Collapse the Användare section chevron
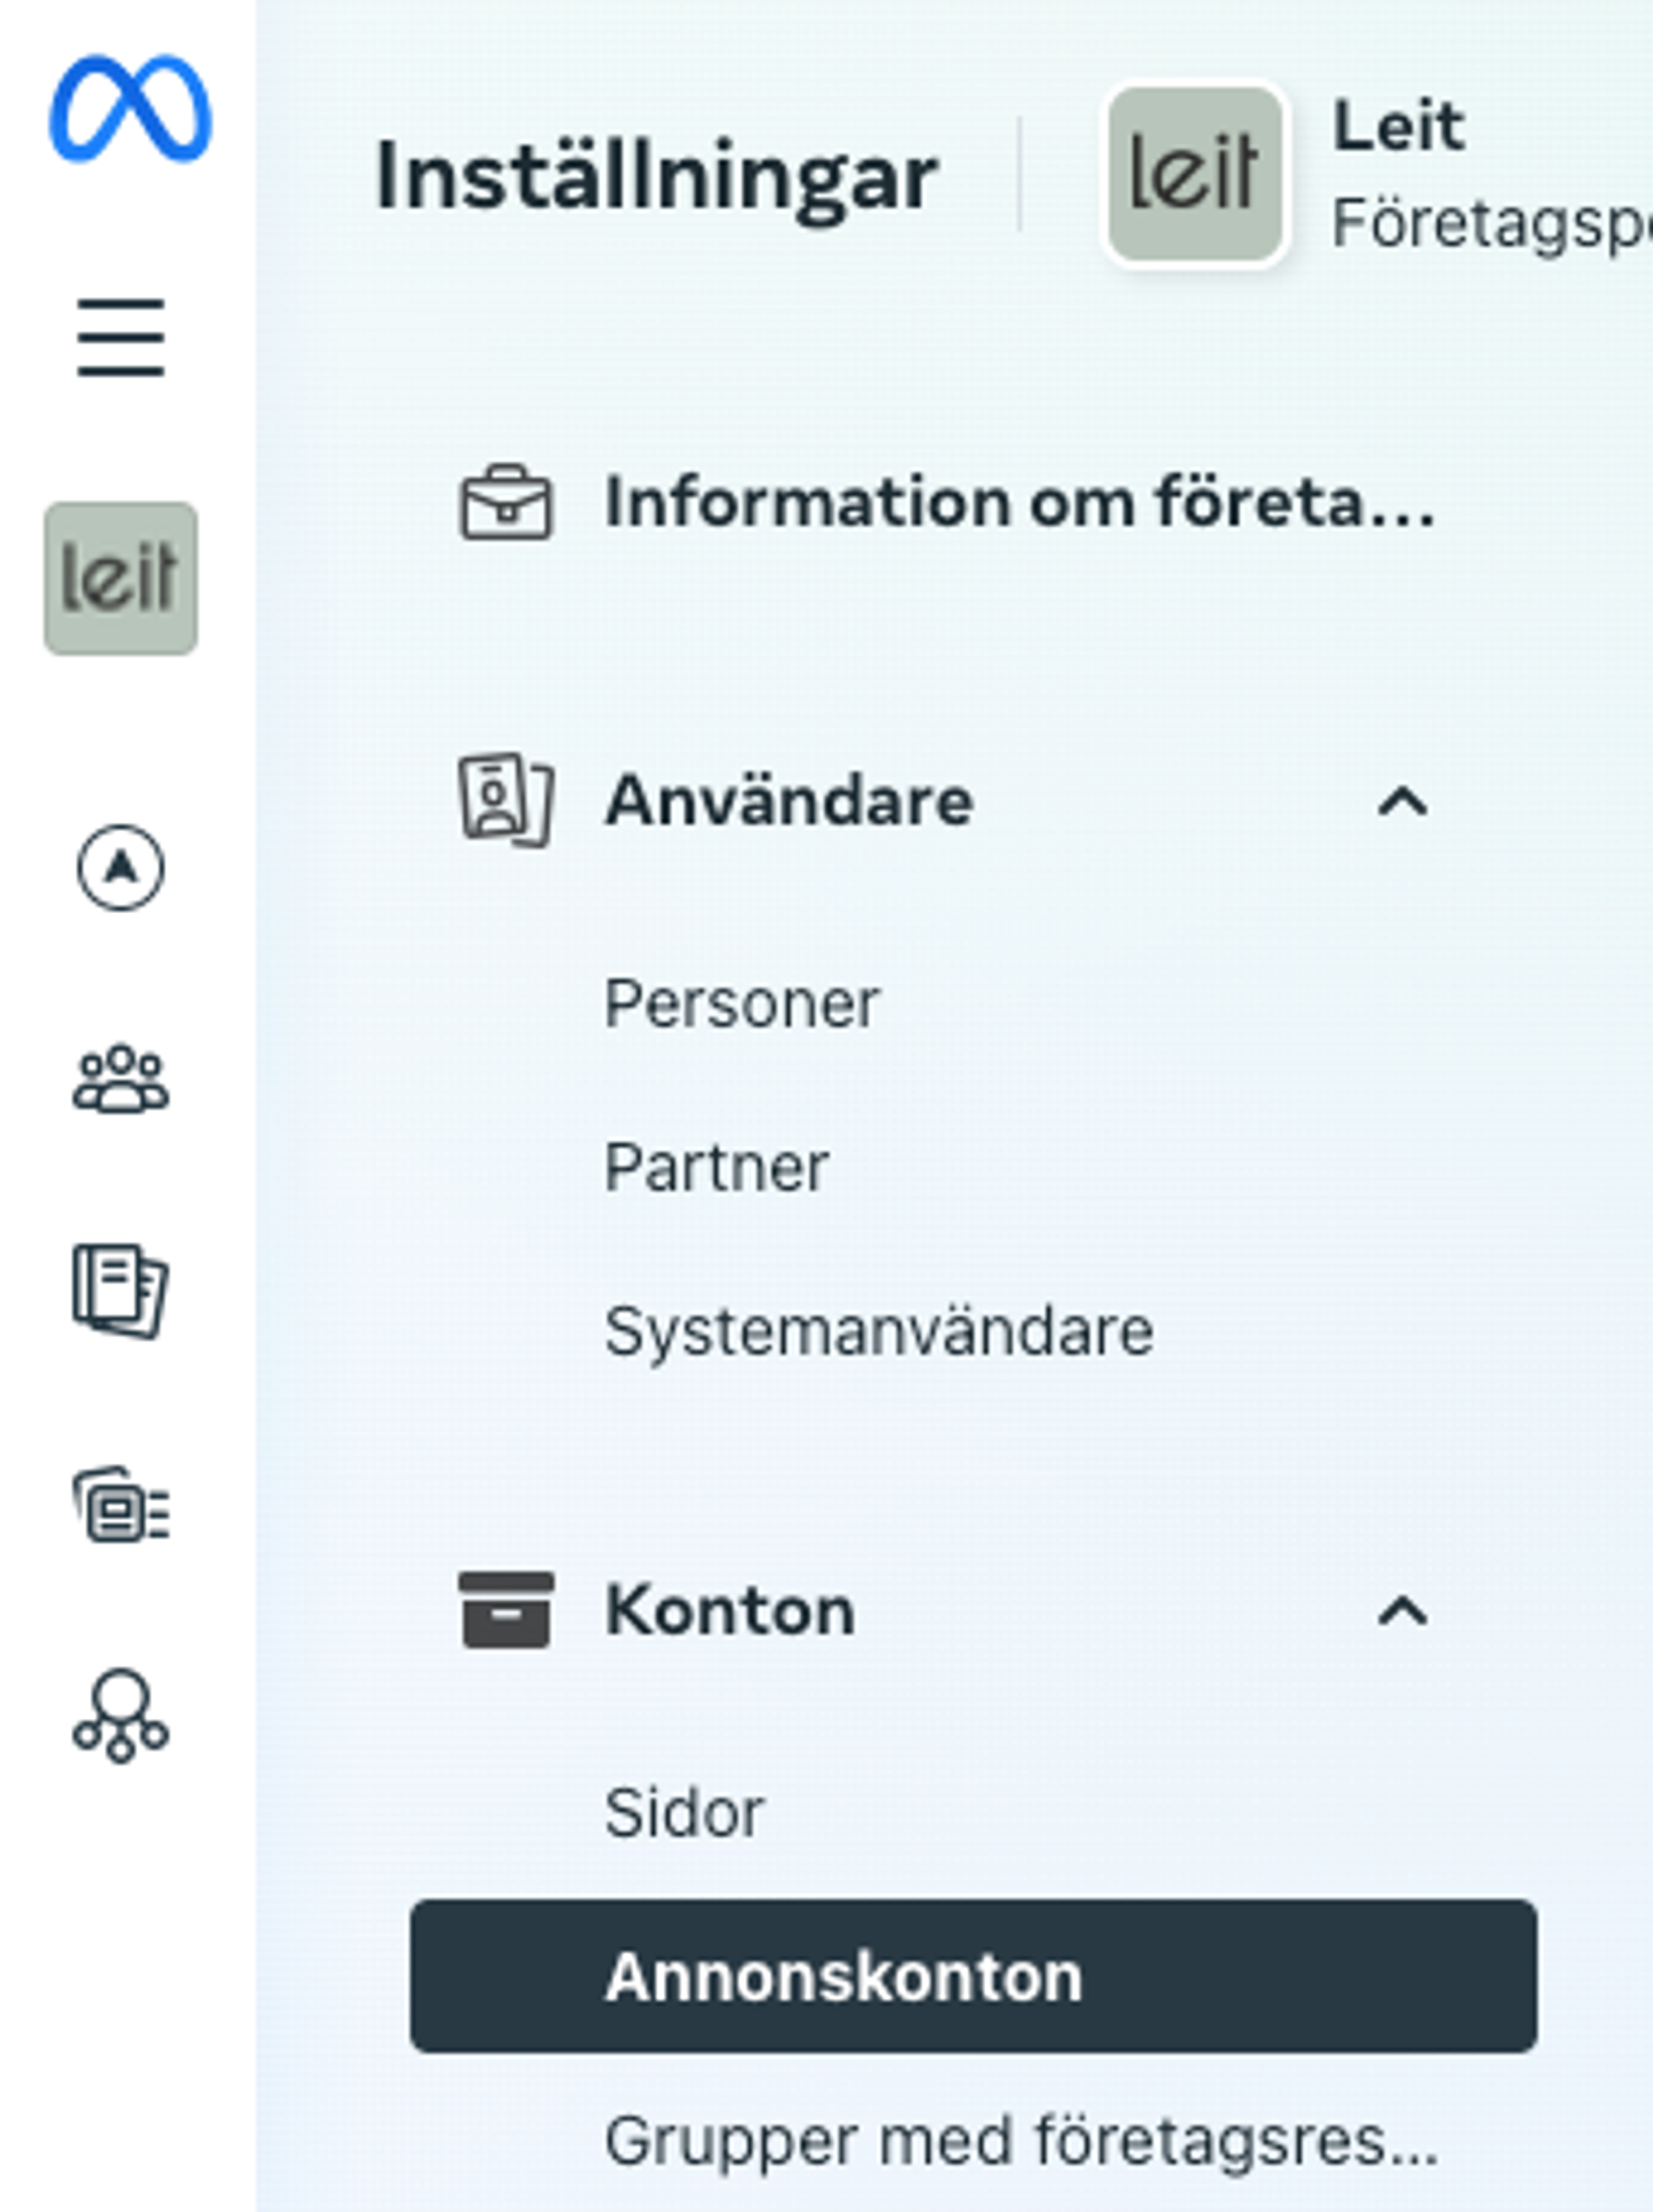 click(x=1402, y=802)
